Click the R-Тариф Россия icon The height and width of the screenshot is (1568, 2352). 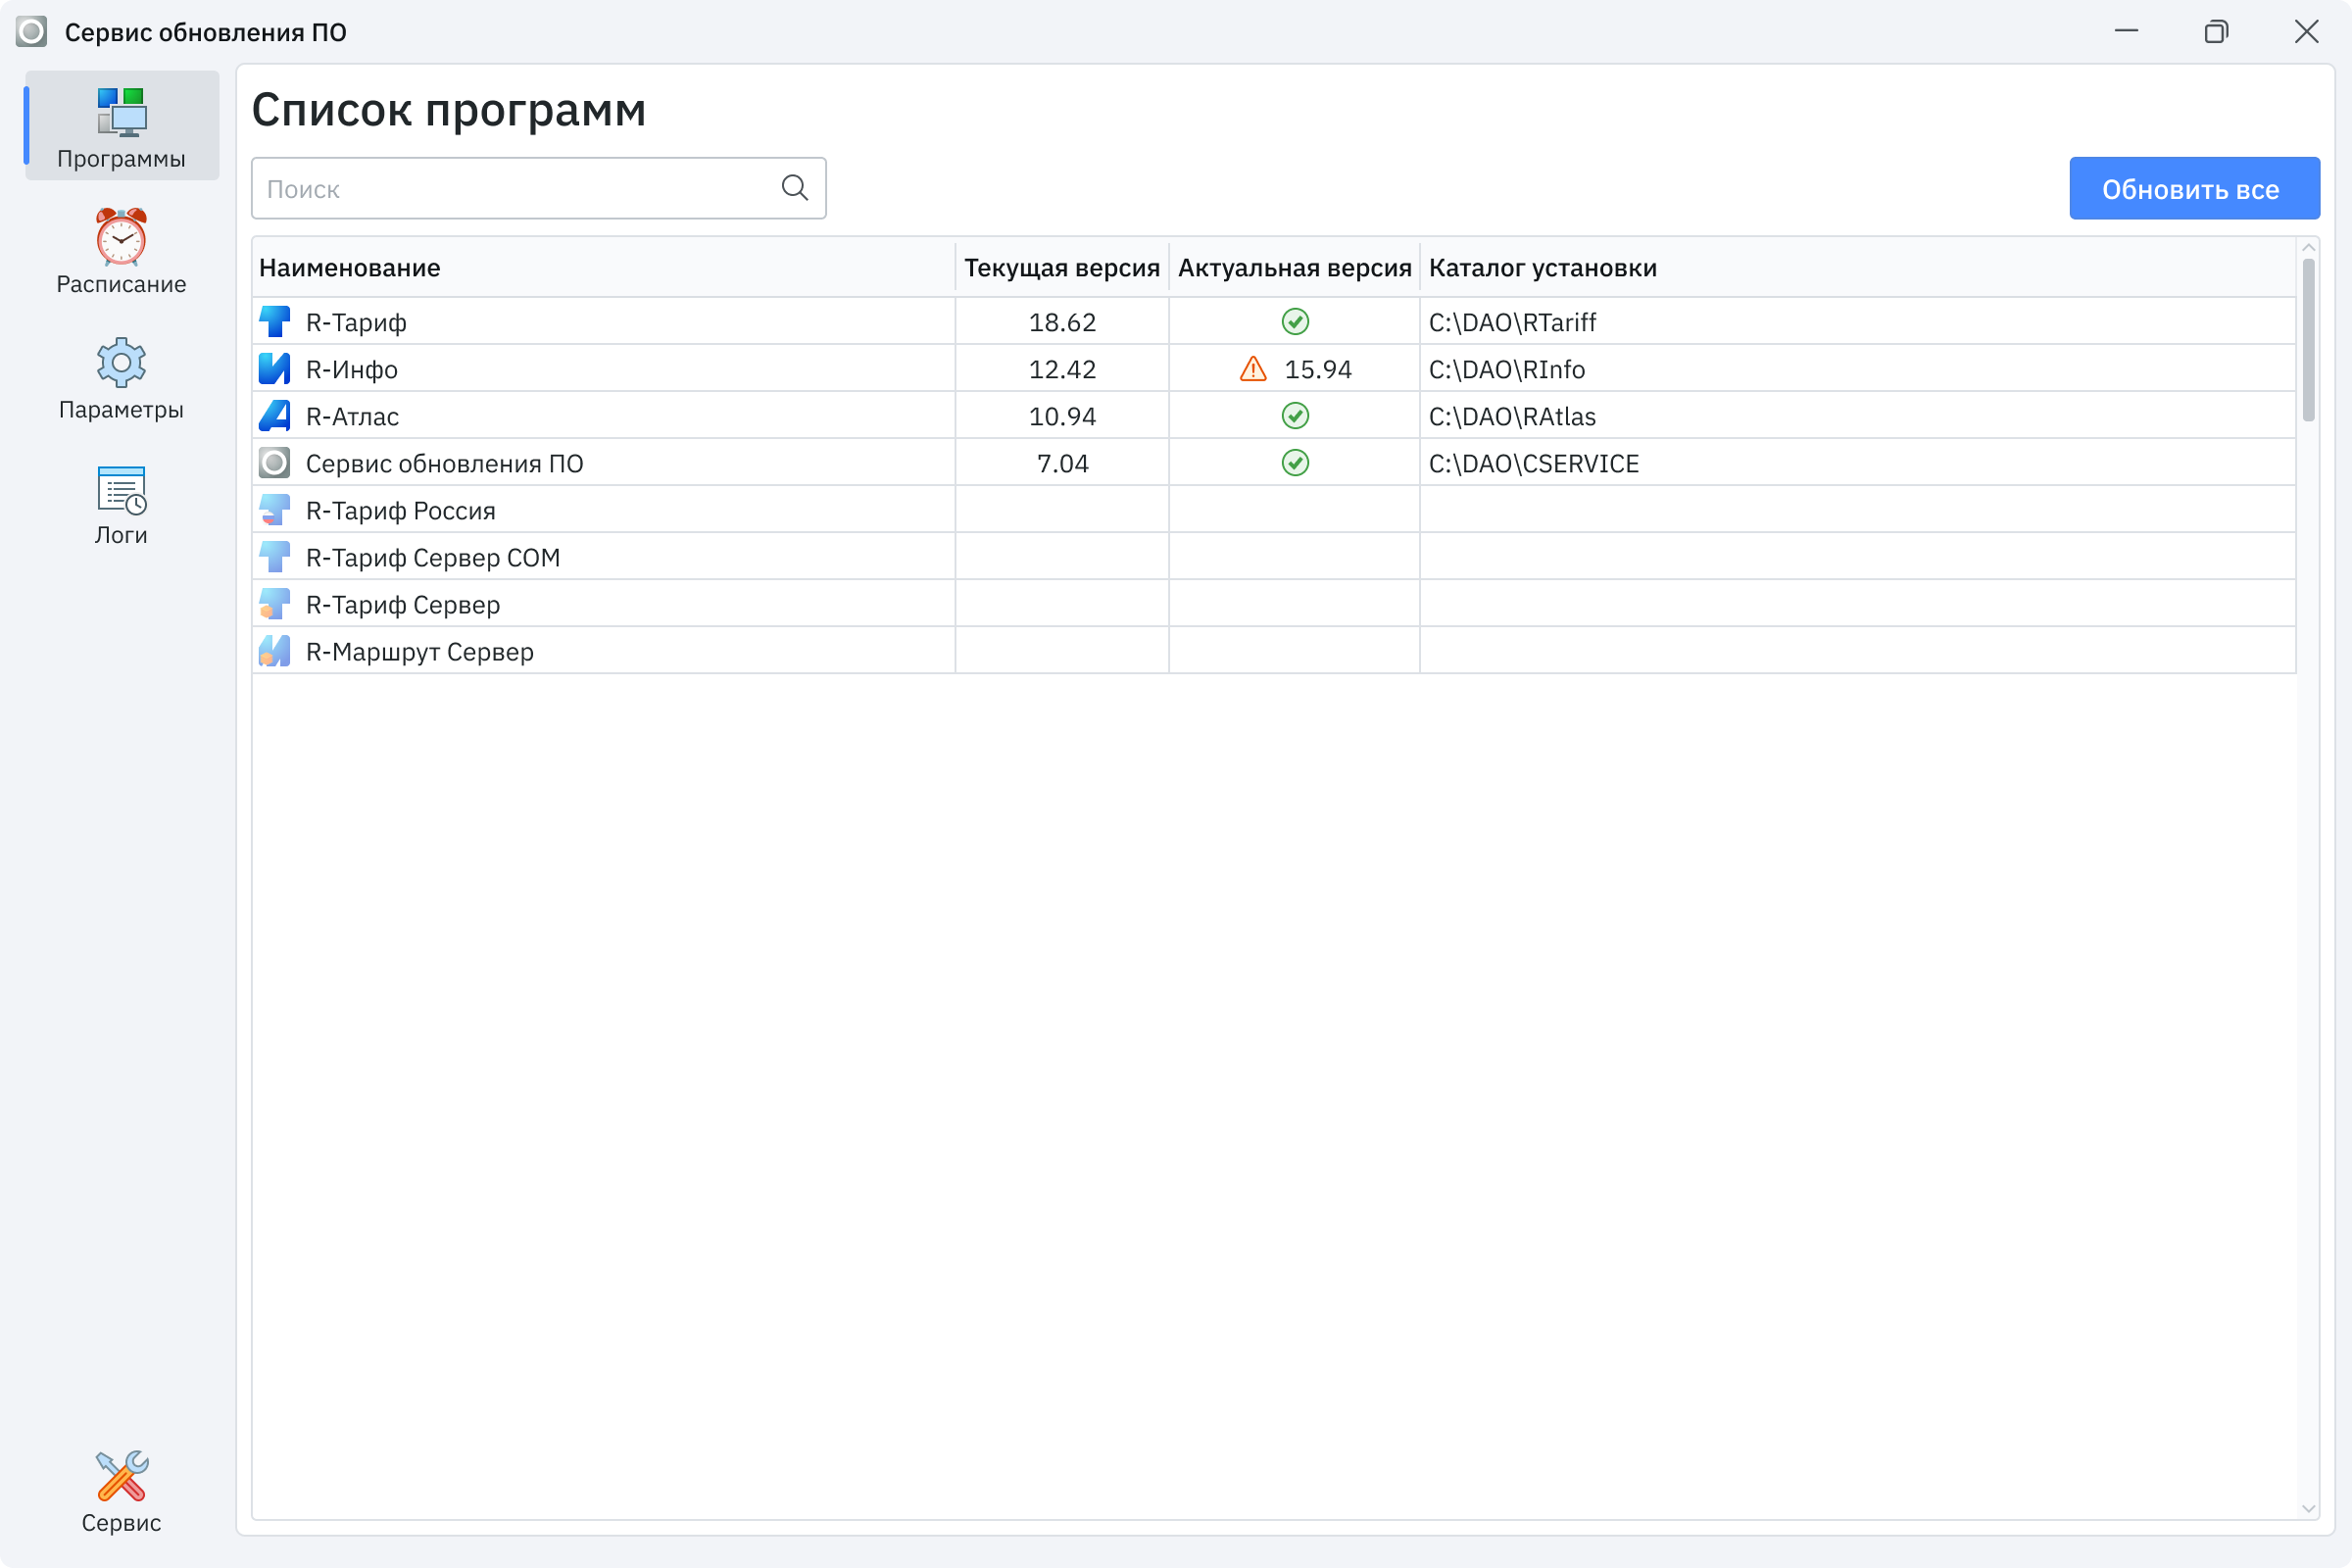pyautogui.click(x=274, y=510)
